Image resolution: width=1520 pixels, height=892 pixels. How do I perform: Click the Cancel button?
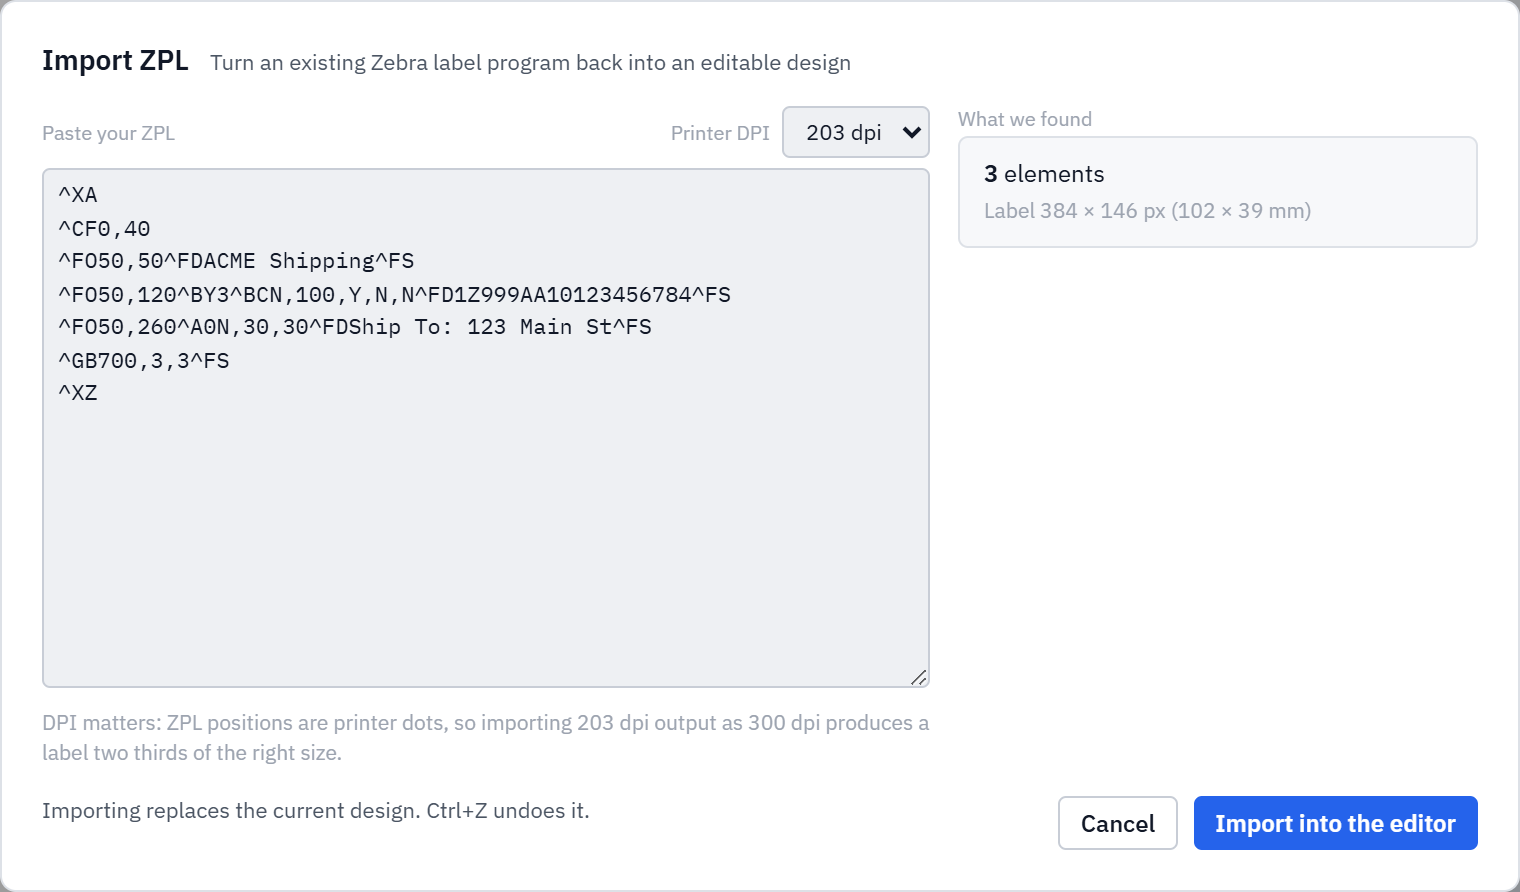(1117, 823)
